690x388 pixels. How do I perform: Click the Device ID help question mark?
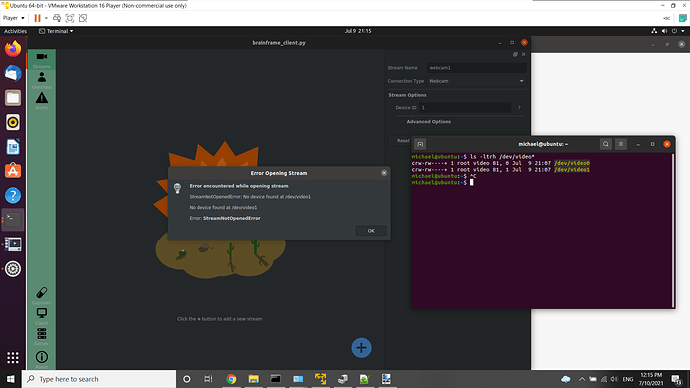(x=519, y=108)
